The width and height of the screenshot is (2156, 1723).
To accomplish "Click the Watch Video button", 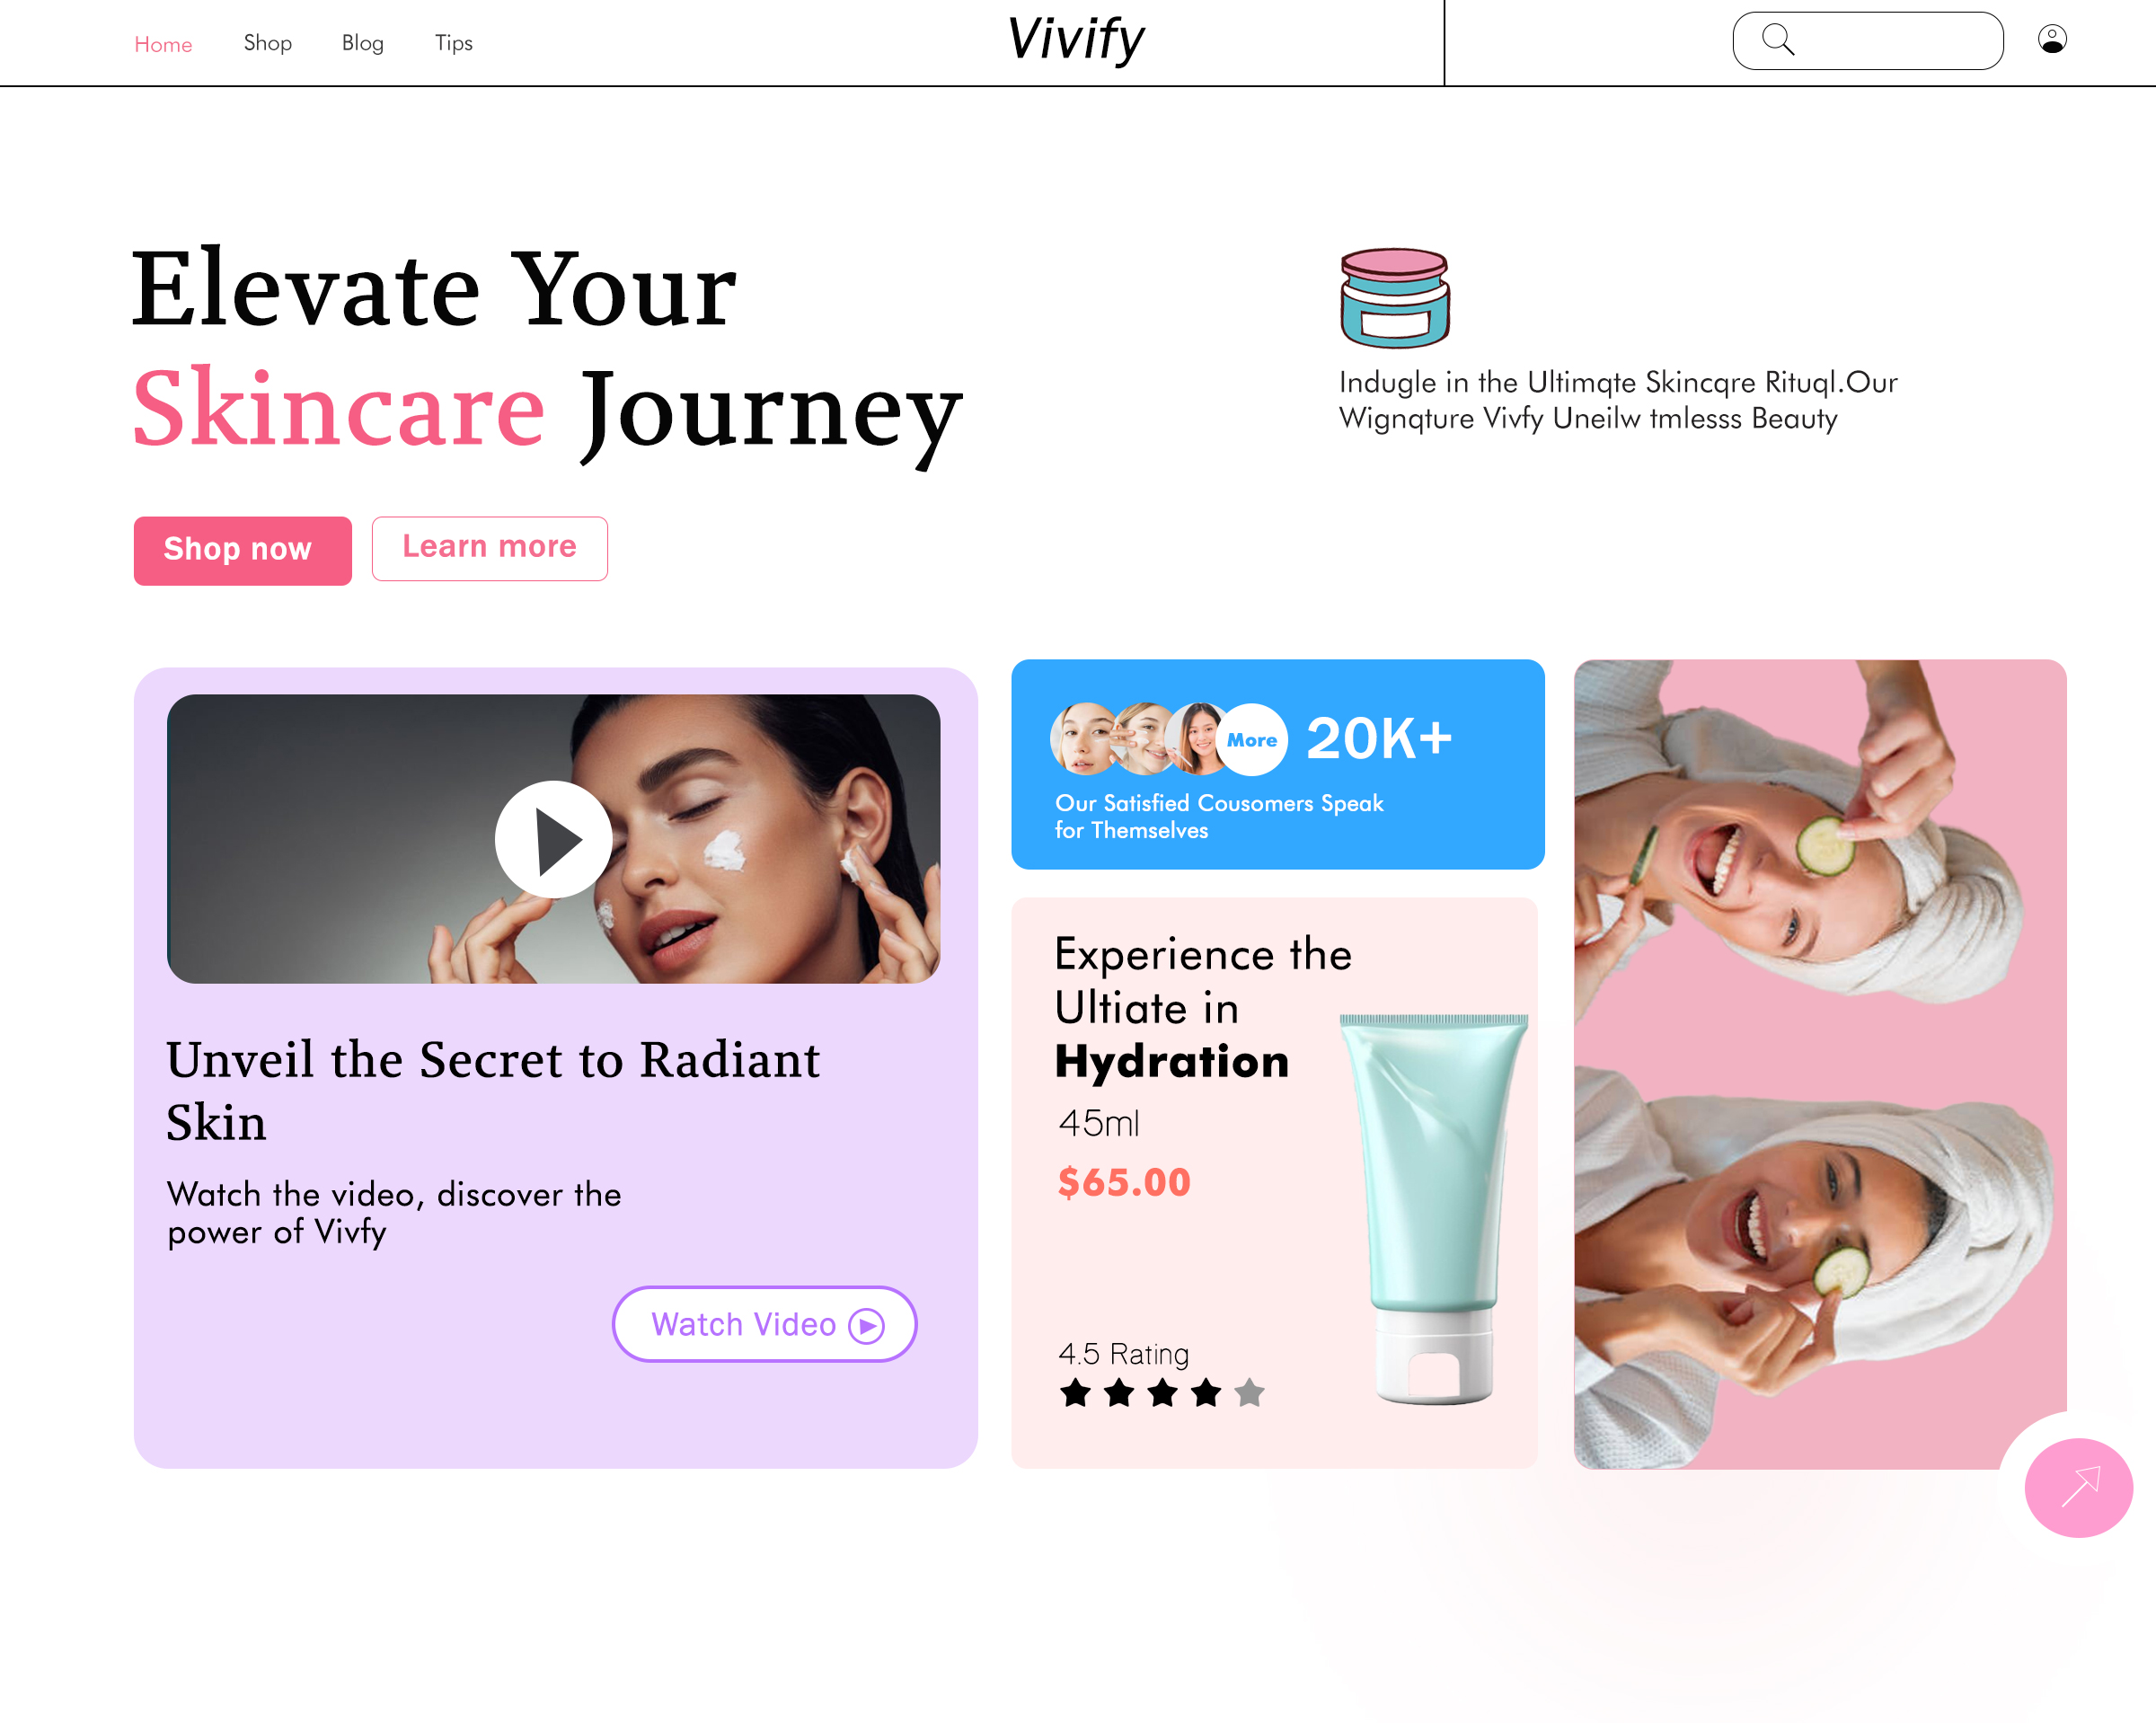I will coord(765,1324).
